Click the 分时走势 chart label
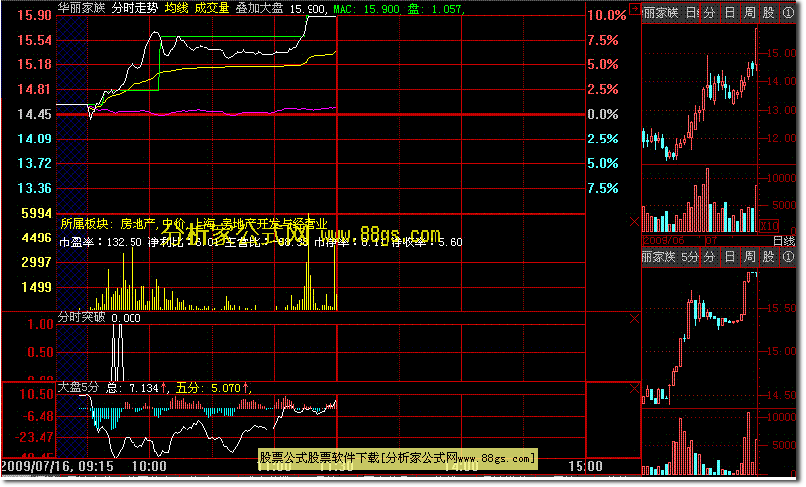This screenshot has height=487, width=806. coord(135,8)
